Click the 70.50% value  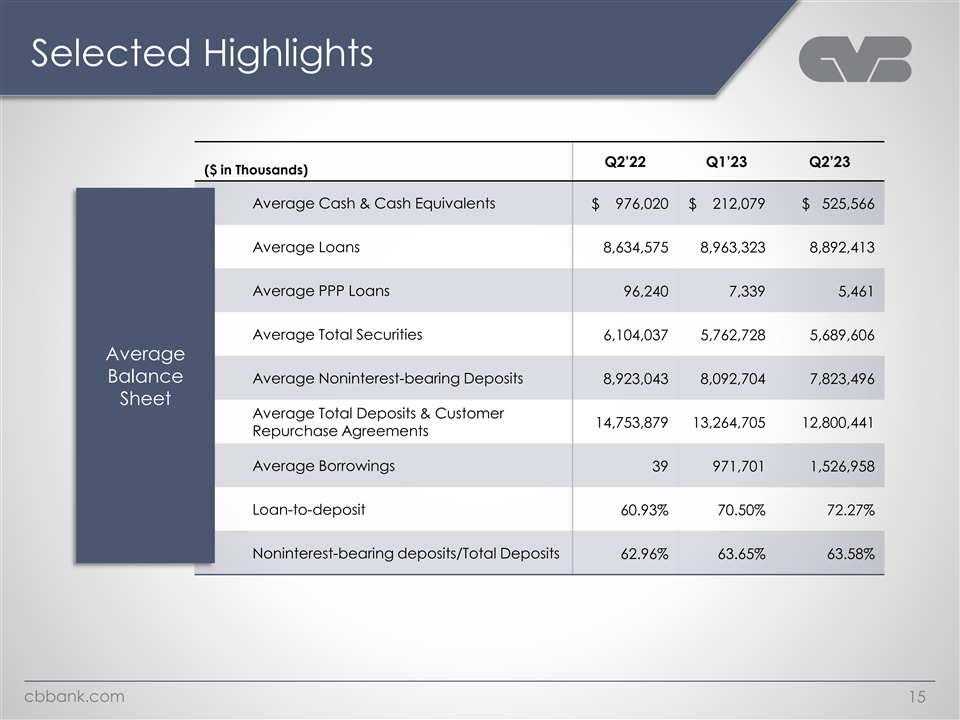[741, 510]
